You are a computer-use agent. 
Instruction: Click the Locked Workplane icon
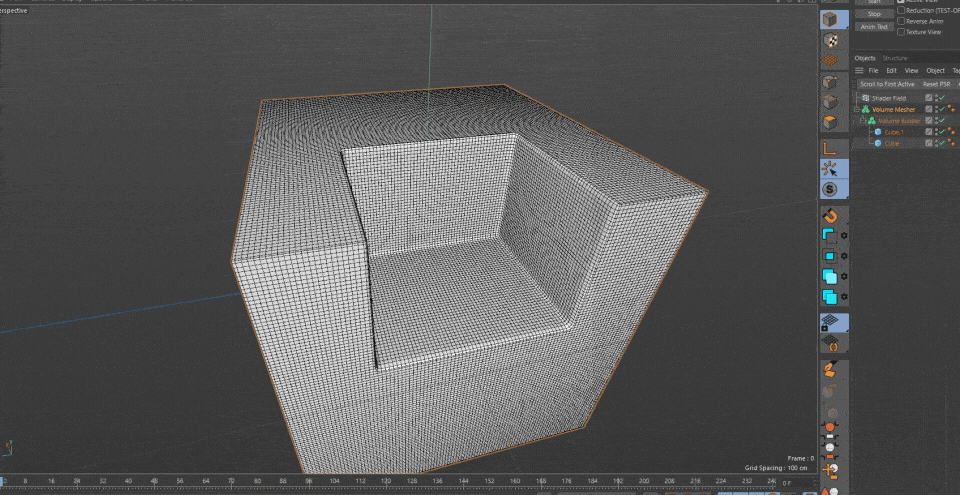point(829,322)
